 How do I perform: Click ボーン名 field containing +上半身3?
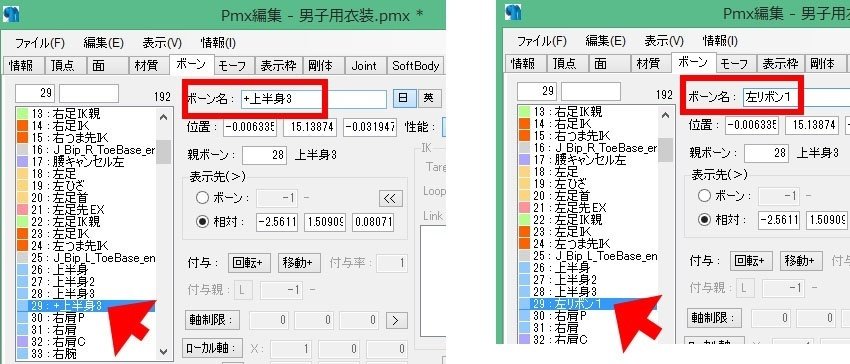click(x=313, y=99)
